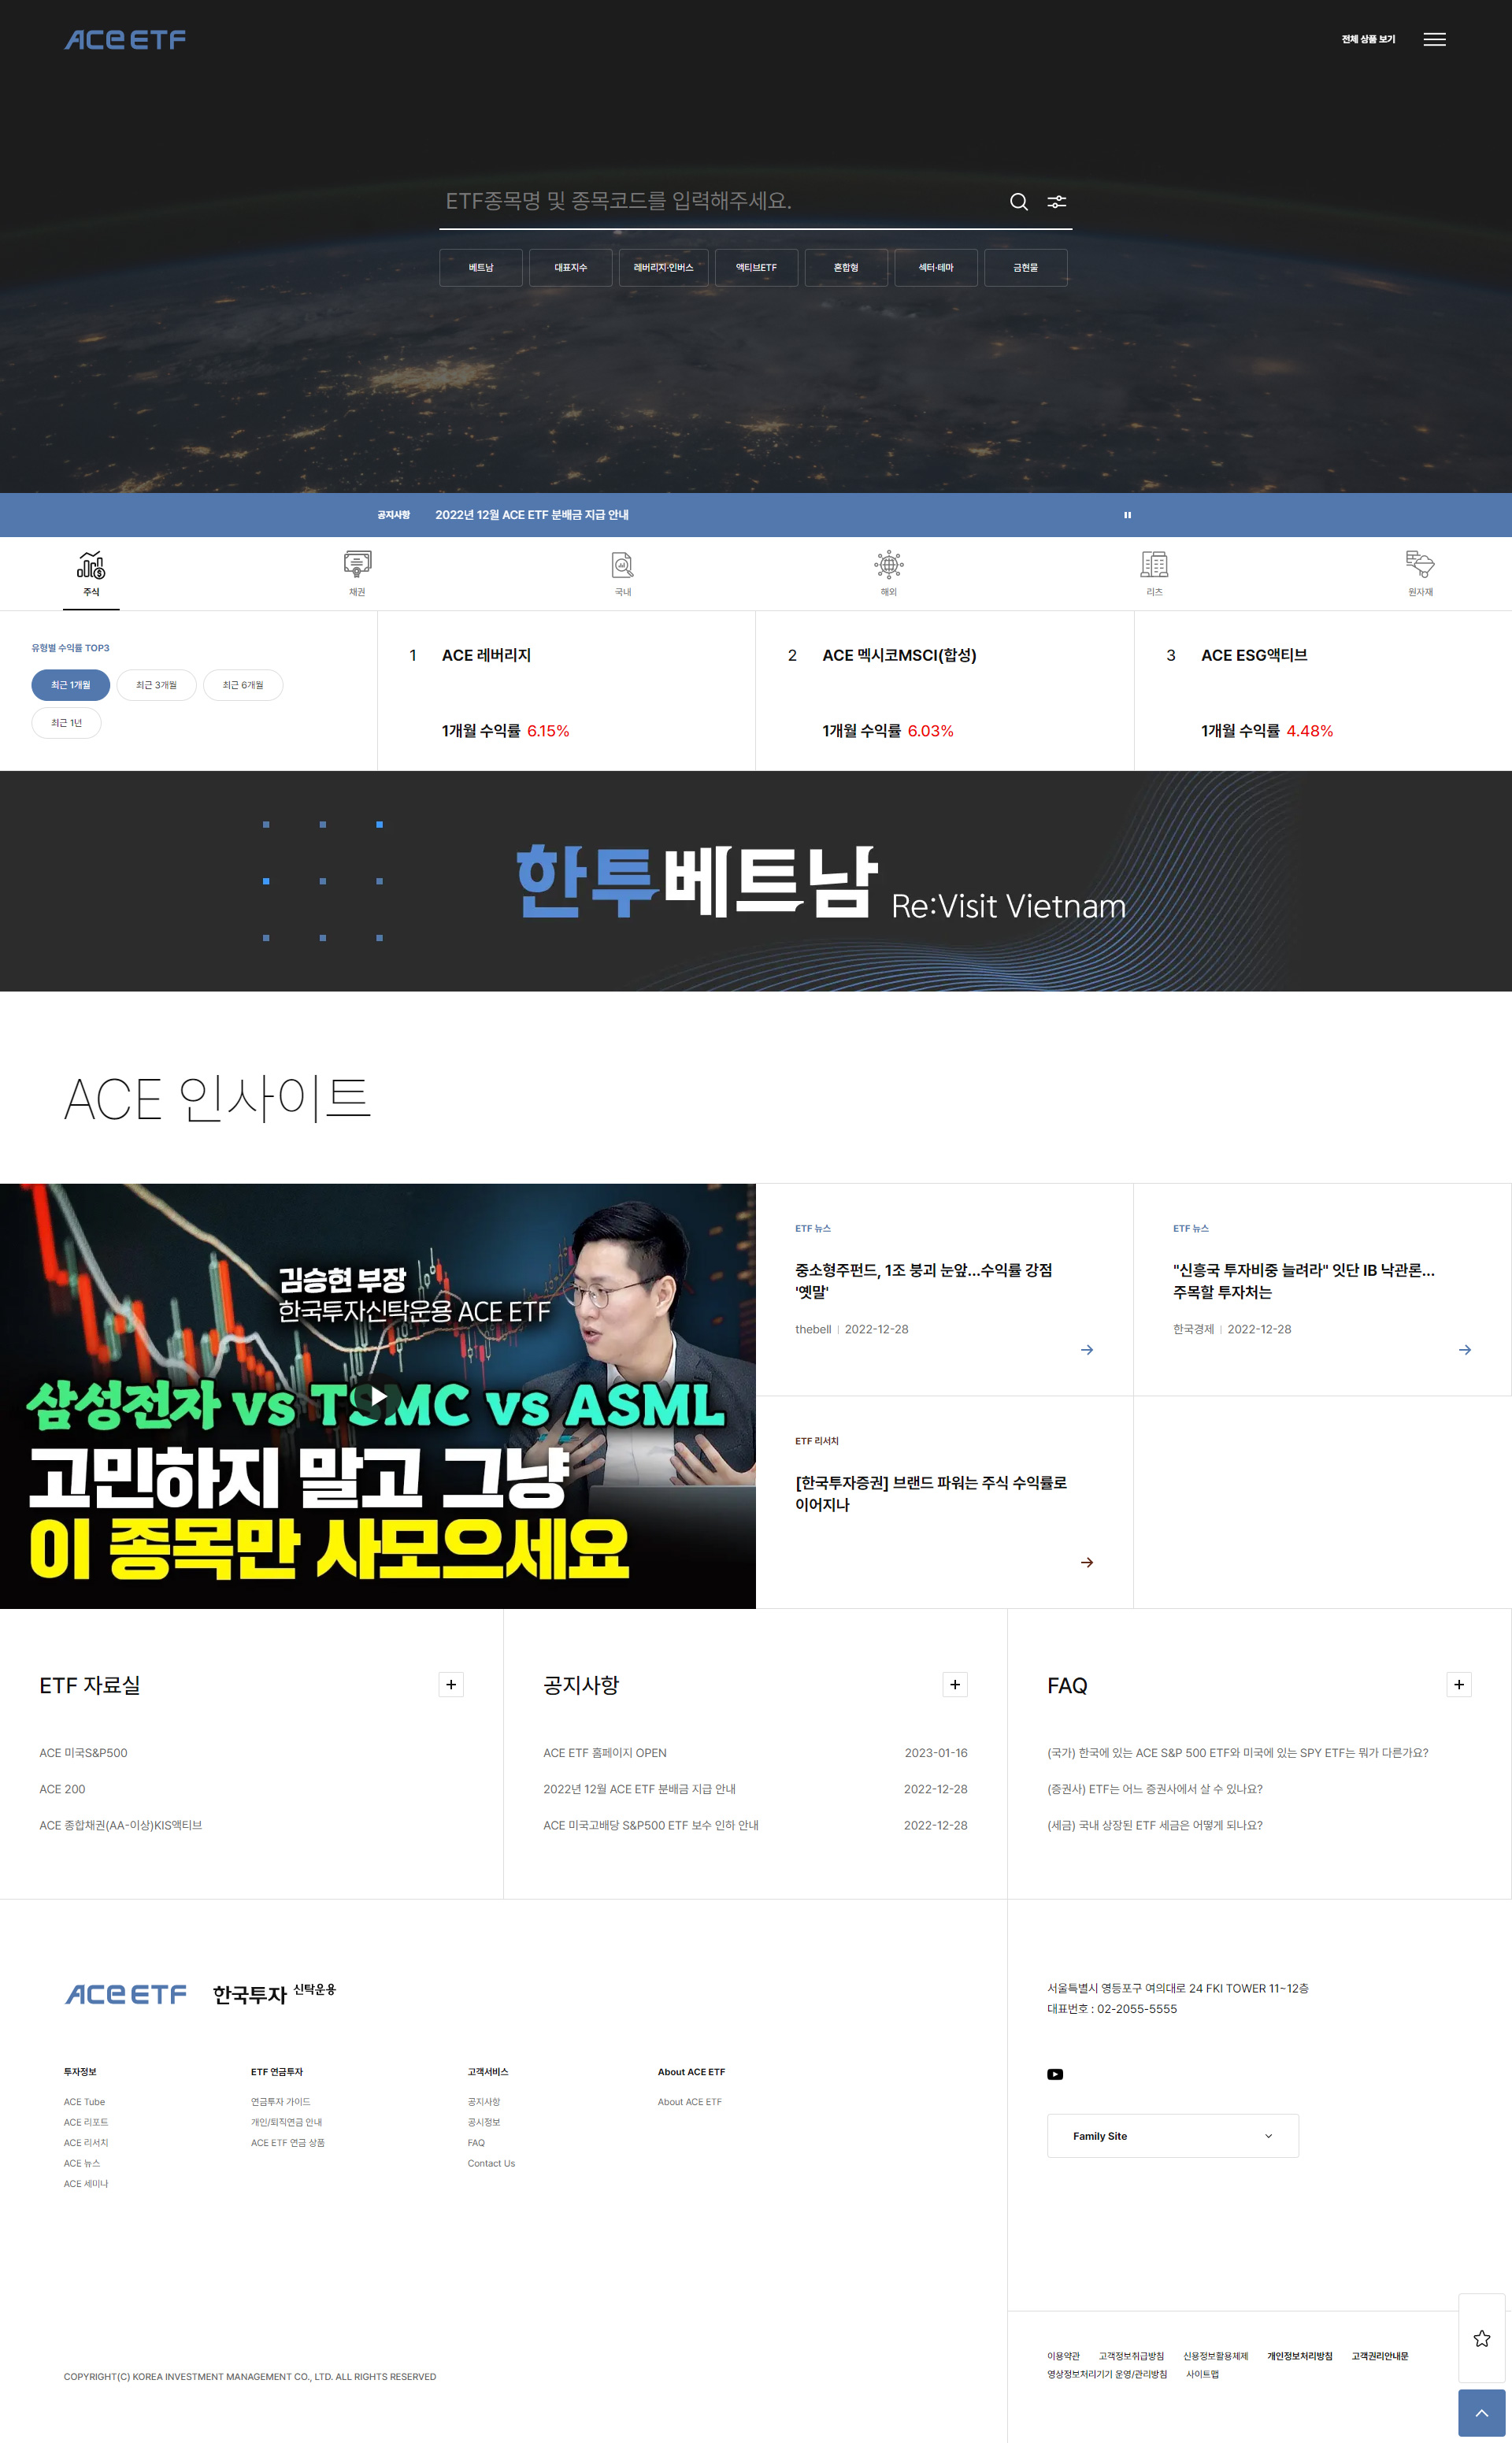The width and height of the screenshot is (1512, 2443).
Task: Expand the FAQ section with plus button
Action: [1459, 1684]
